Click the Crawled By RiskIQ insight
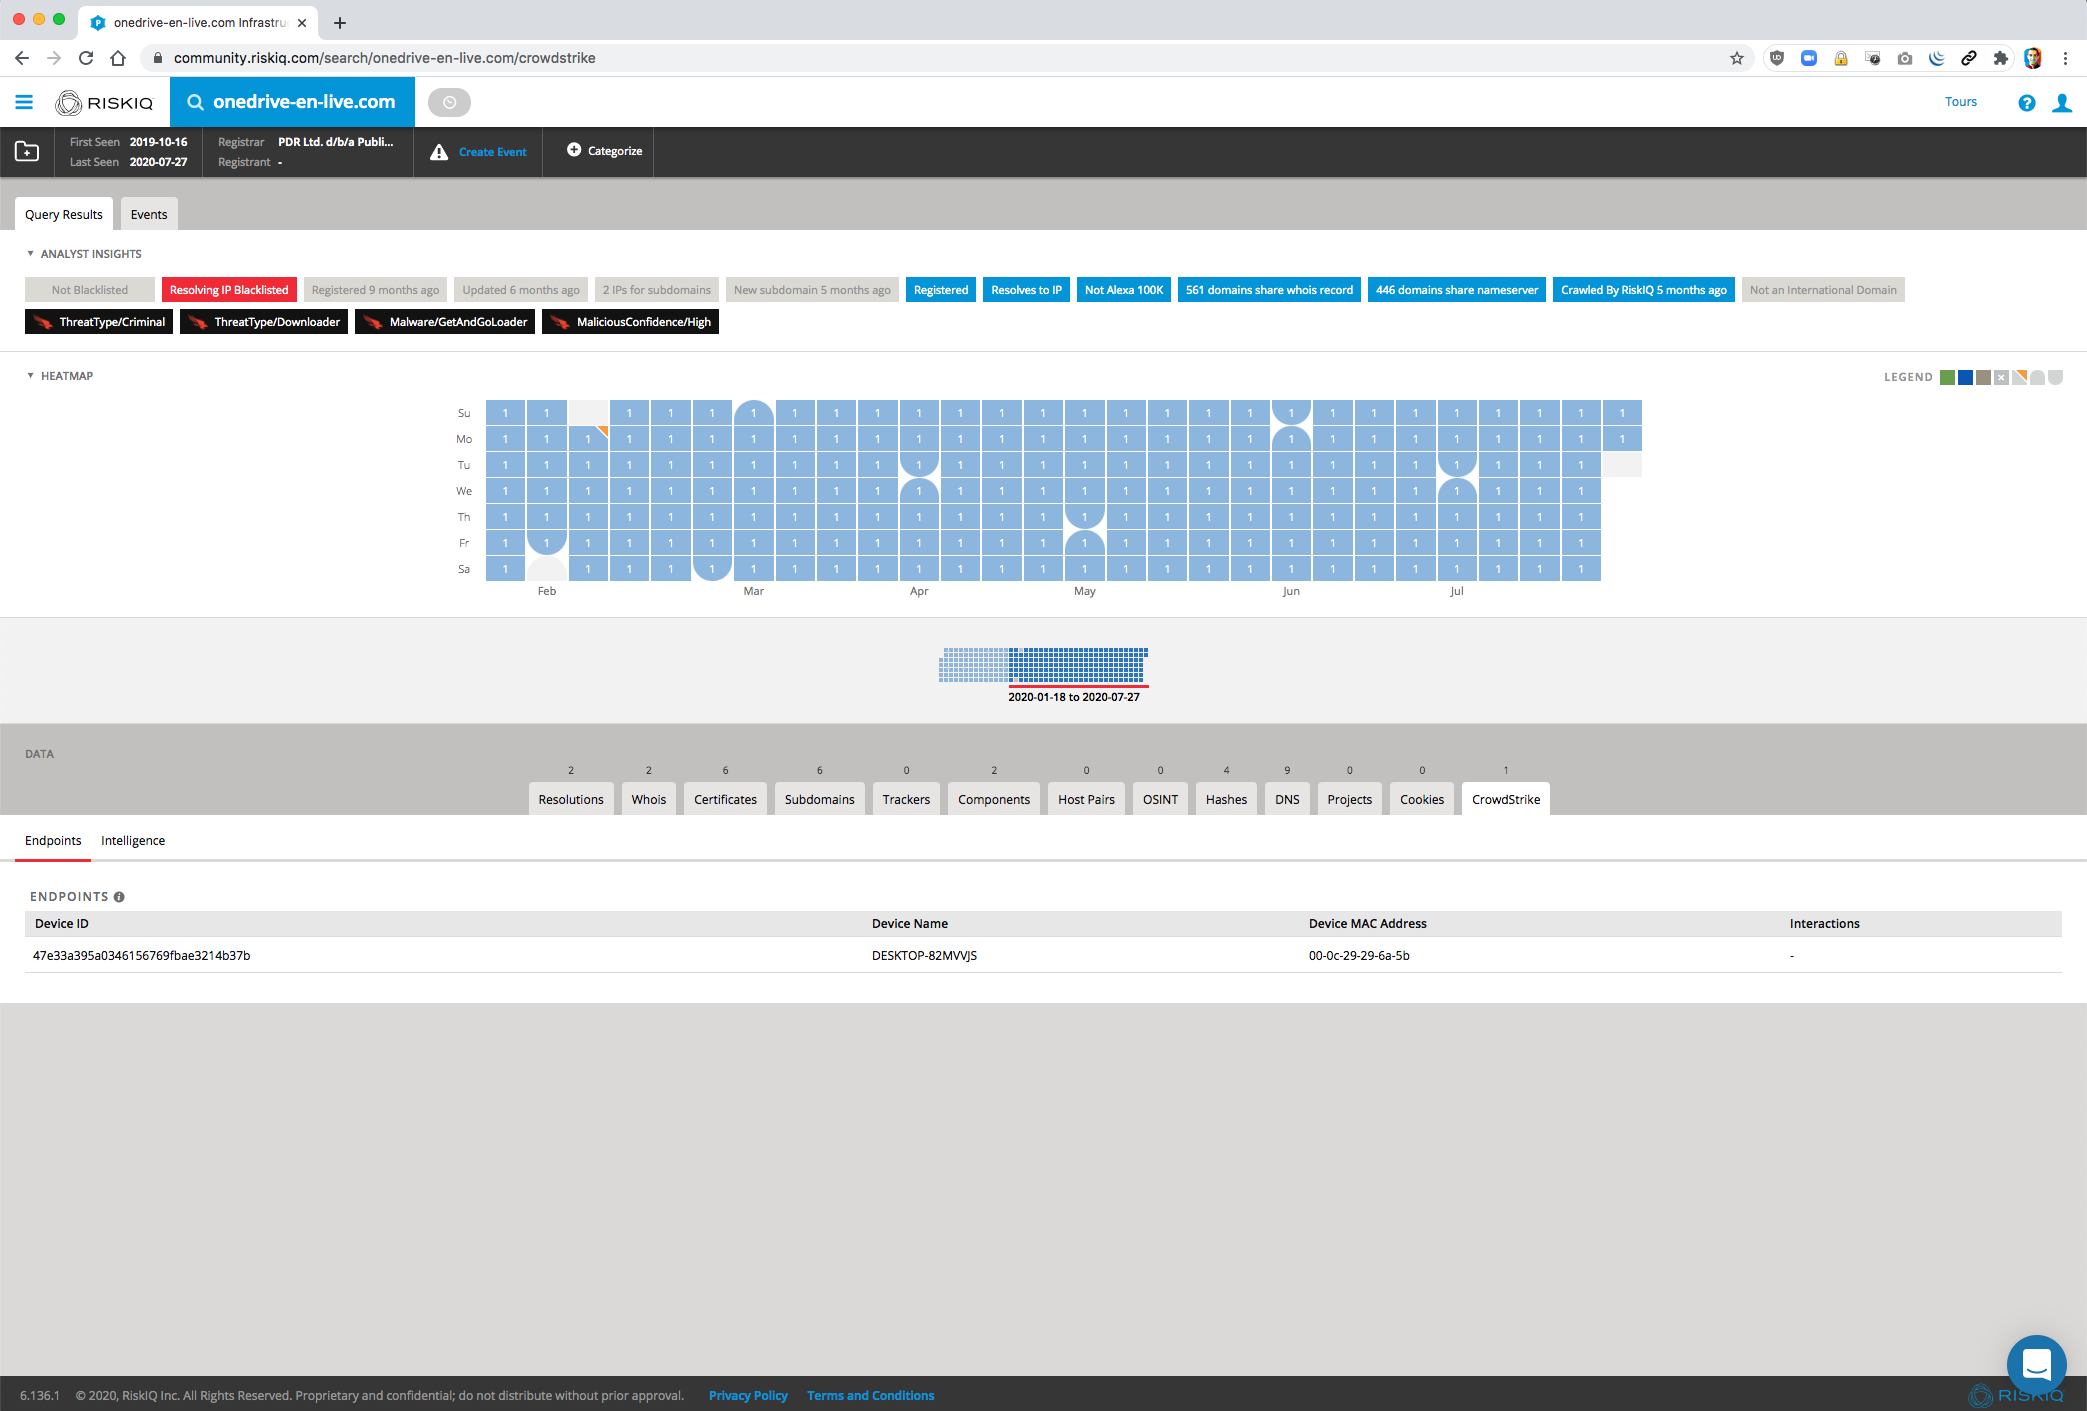The width and height of the screenshot is (2087, 1411). pyautogui.click(x=1643, y=290)
